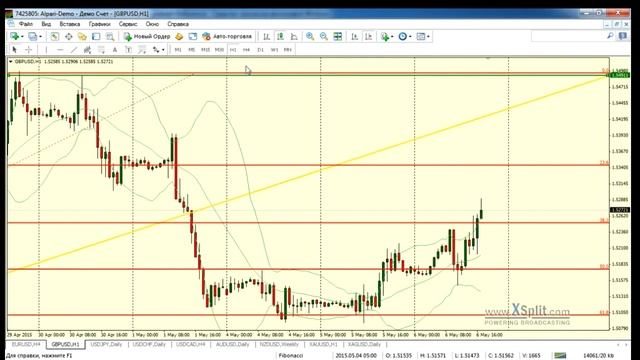Zoom out of the chart
This screenshot has height=360, width=640.
tap(324, 36)
